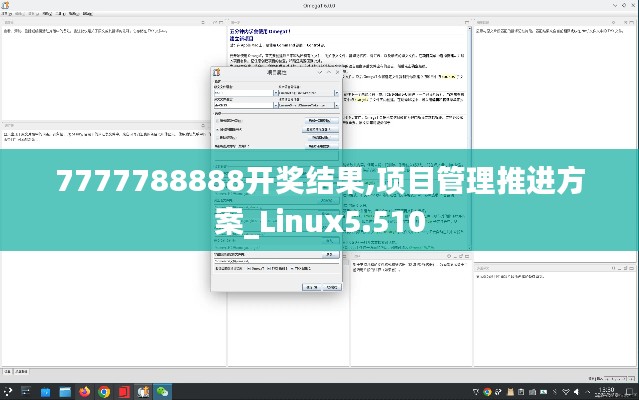
Task: Open the Help menu in OmegaT
Action: tap(87, 13)
